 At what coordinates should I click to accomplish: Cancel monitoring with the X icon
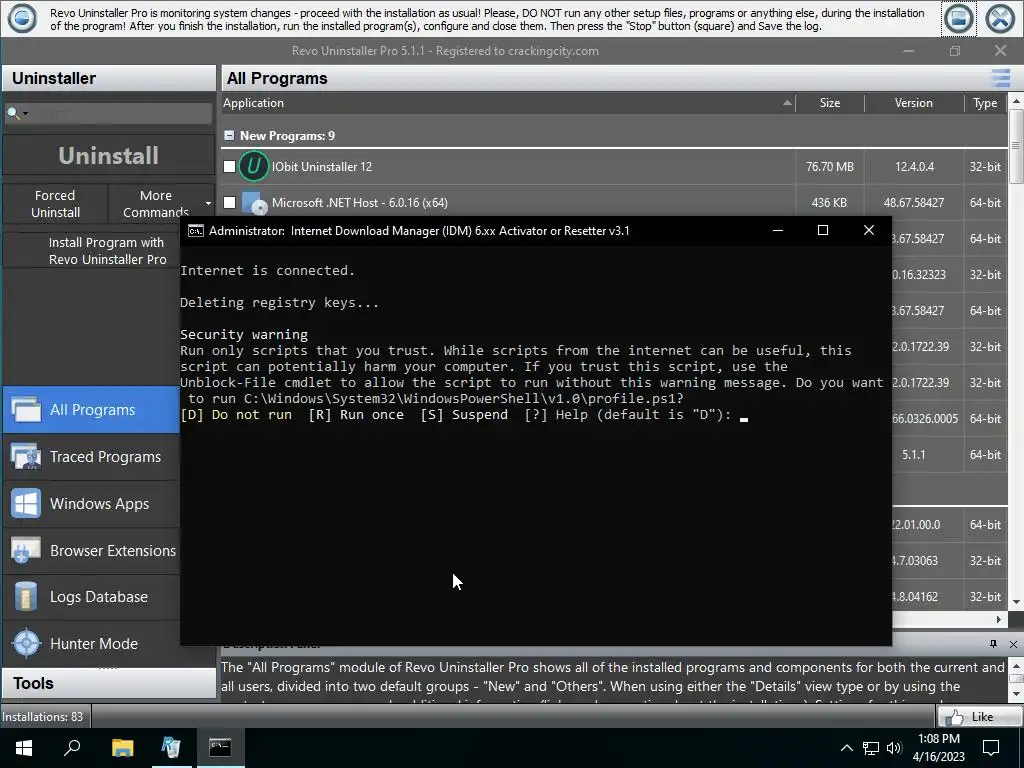coord(1000,18)
